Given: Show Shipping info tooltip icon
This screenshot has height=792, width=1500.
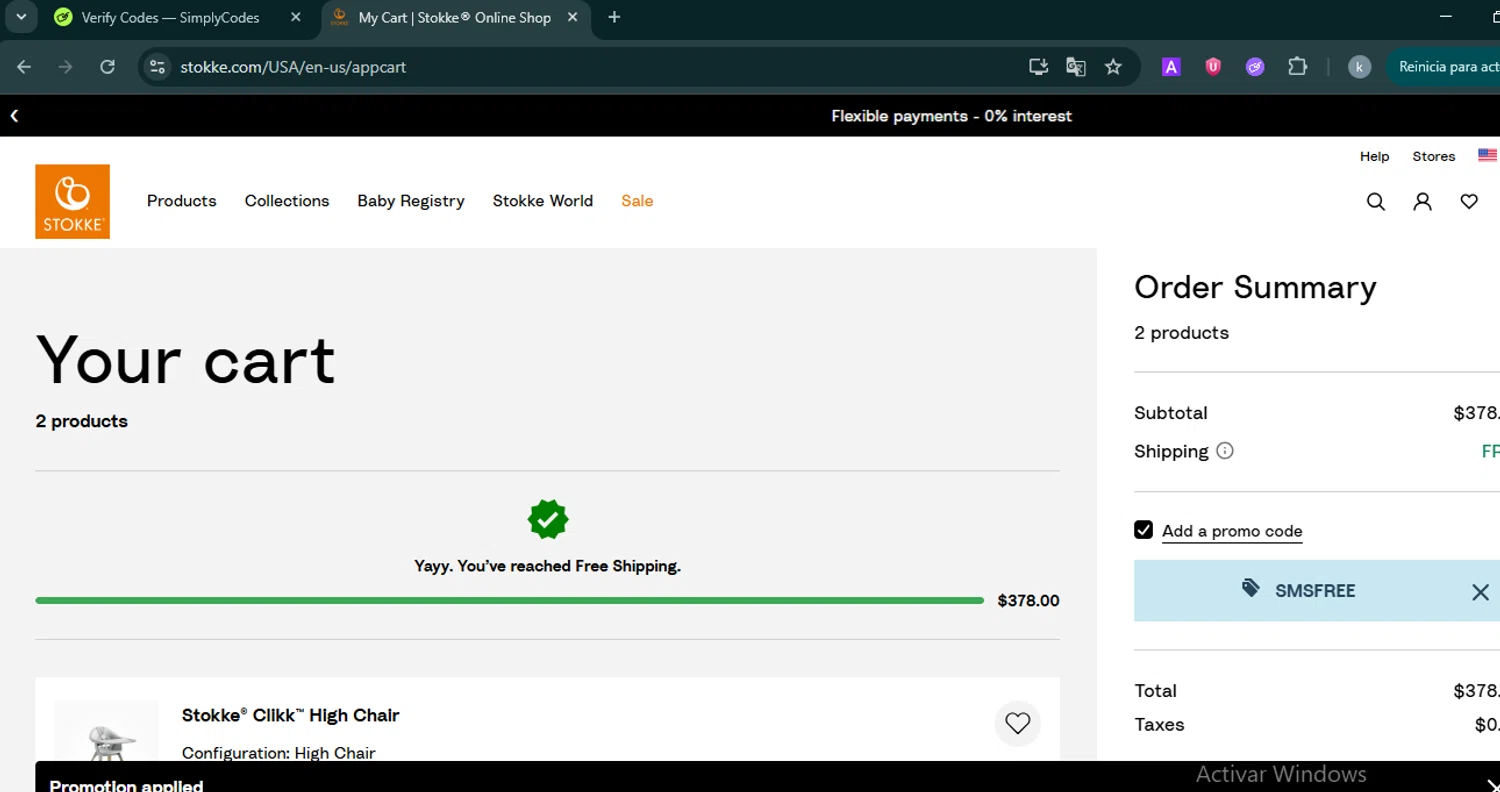Looking at the screenshot, I should (x=1225, y=451).
